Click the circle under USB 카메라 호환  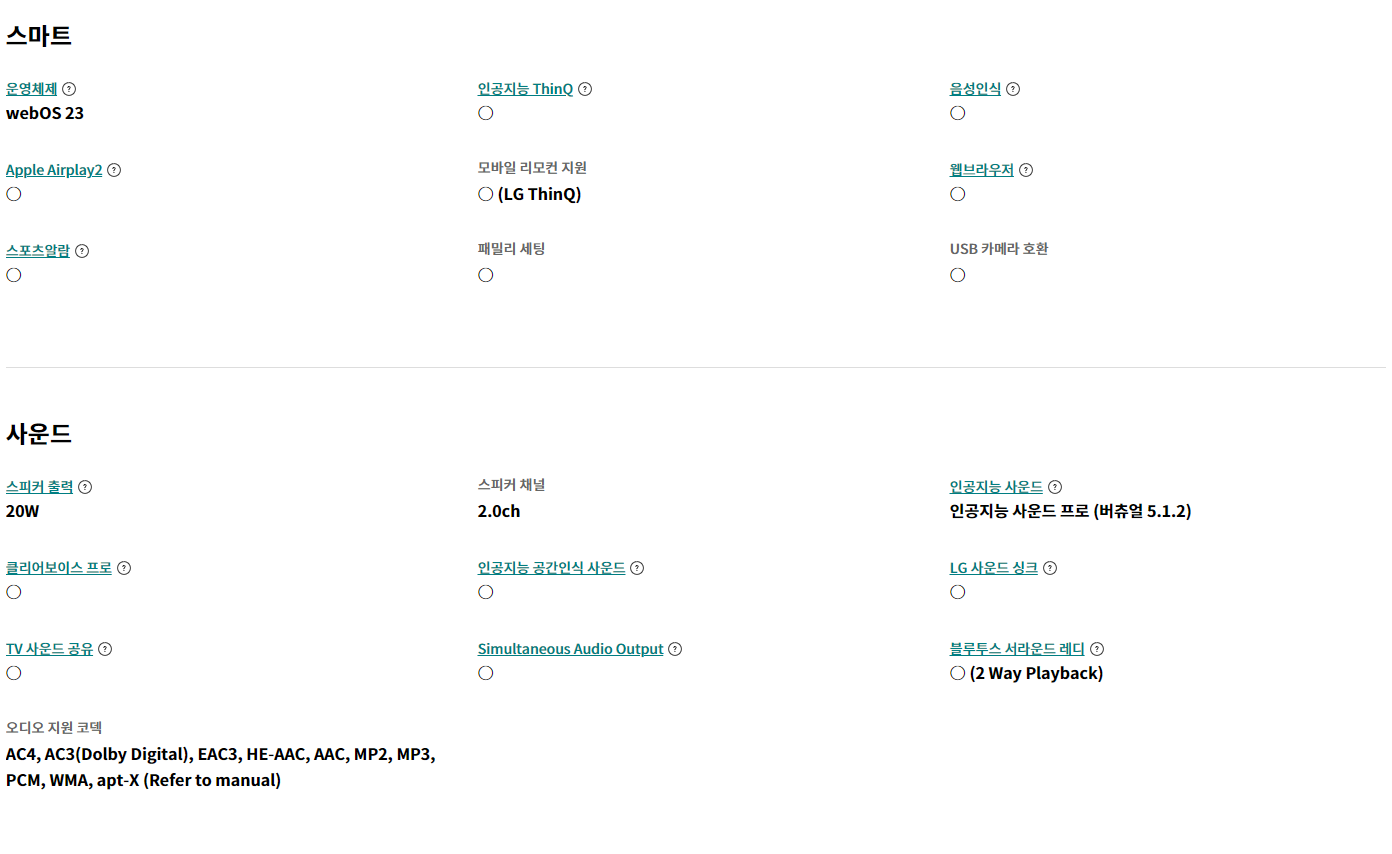[958, 275]
